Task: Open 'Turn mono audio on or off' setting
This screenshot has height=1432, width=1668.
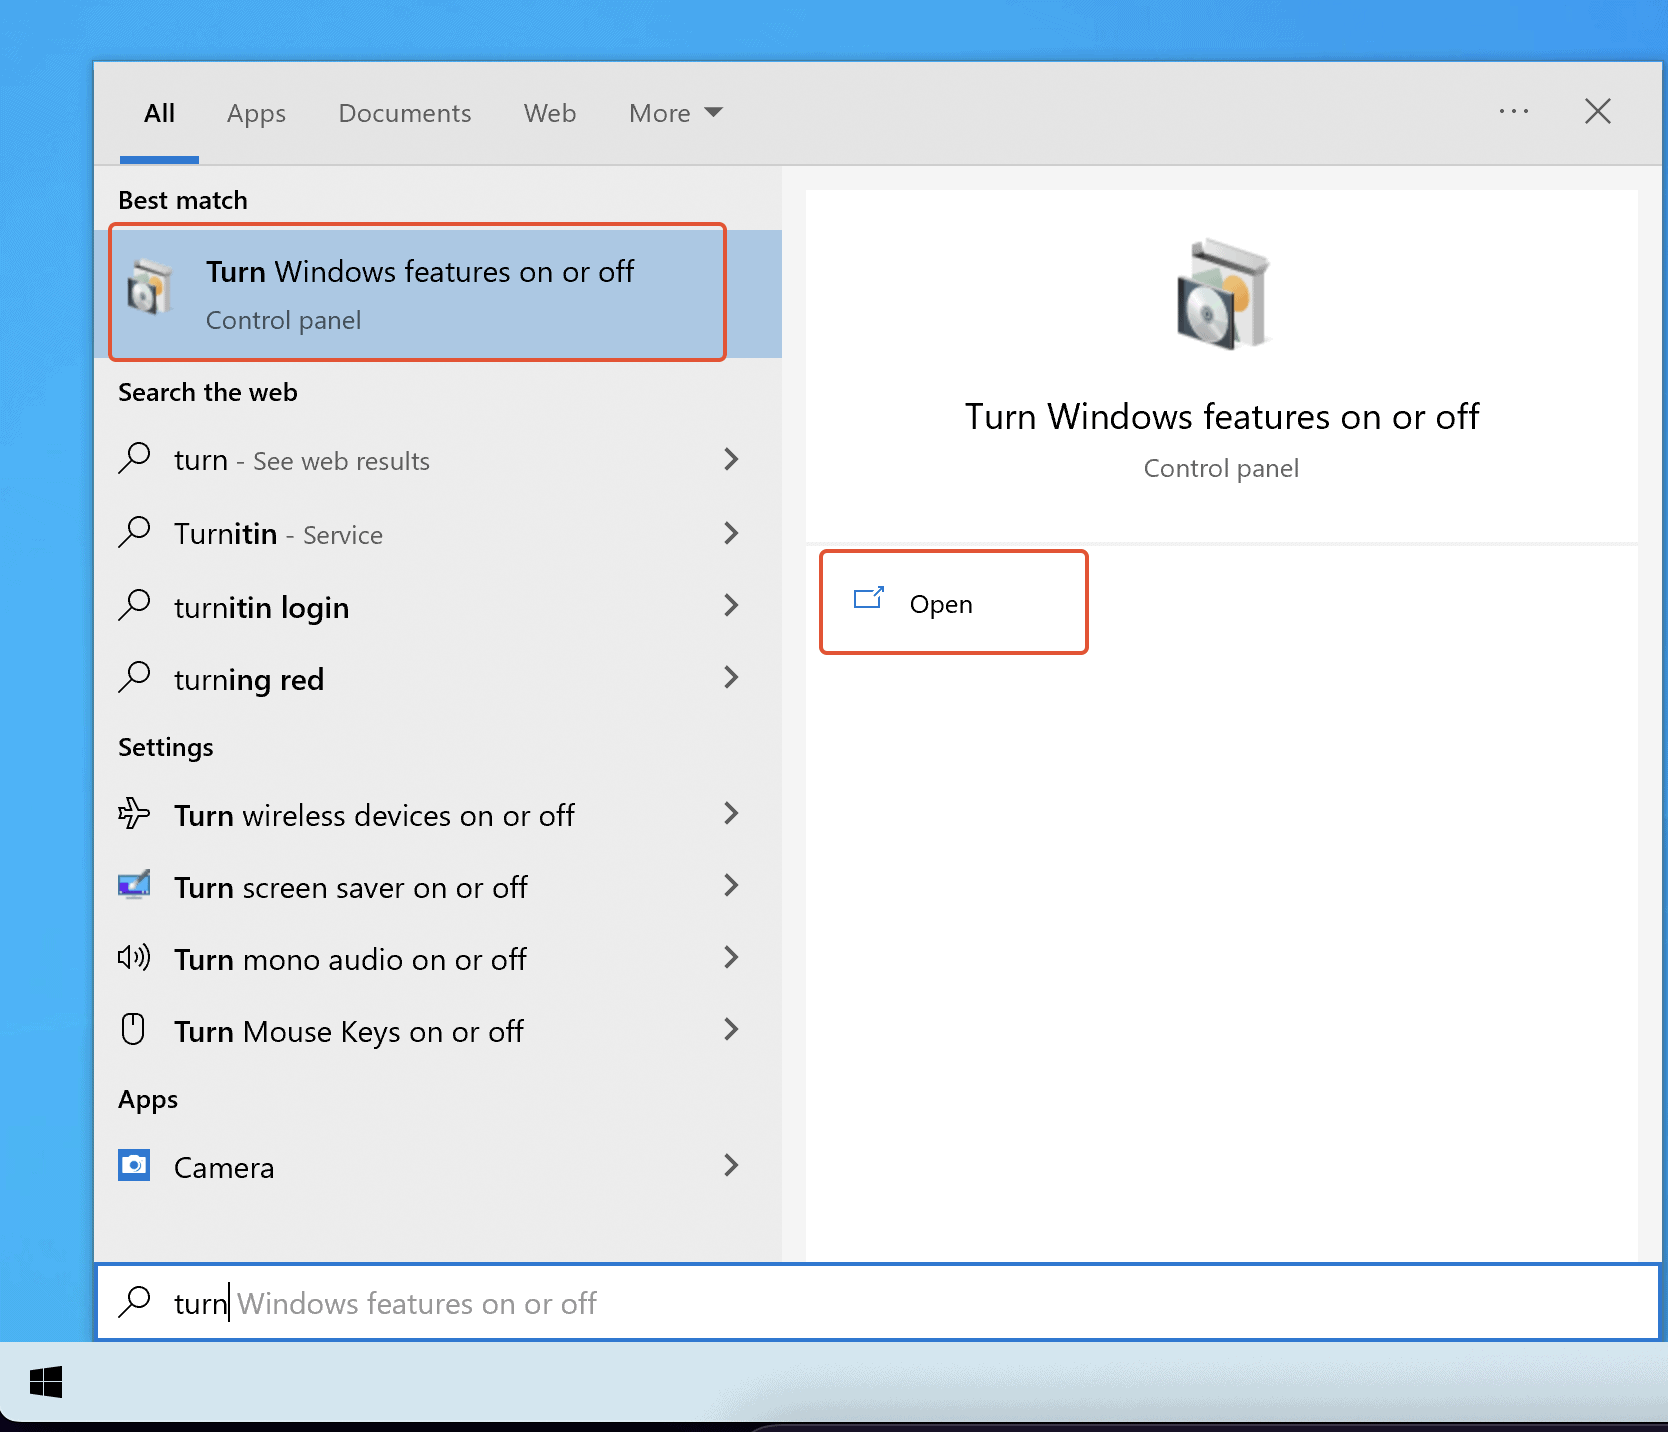Action: [x=437, y=958]
